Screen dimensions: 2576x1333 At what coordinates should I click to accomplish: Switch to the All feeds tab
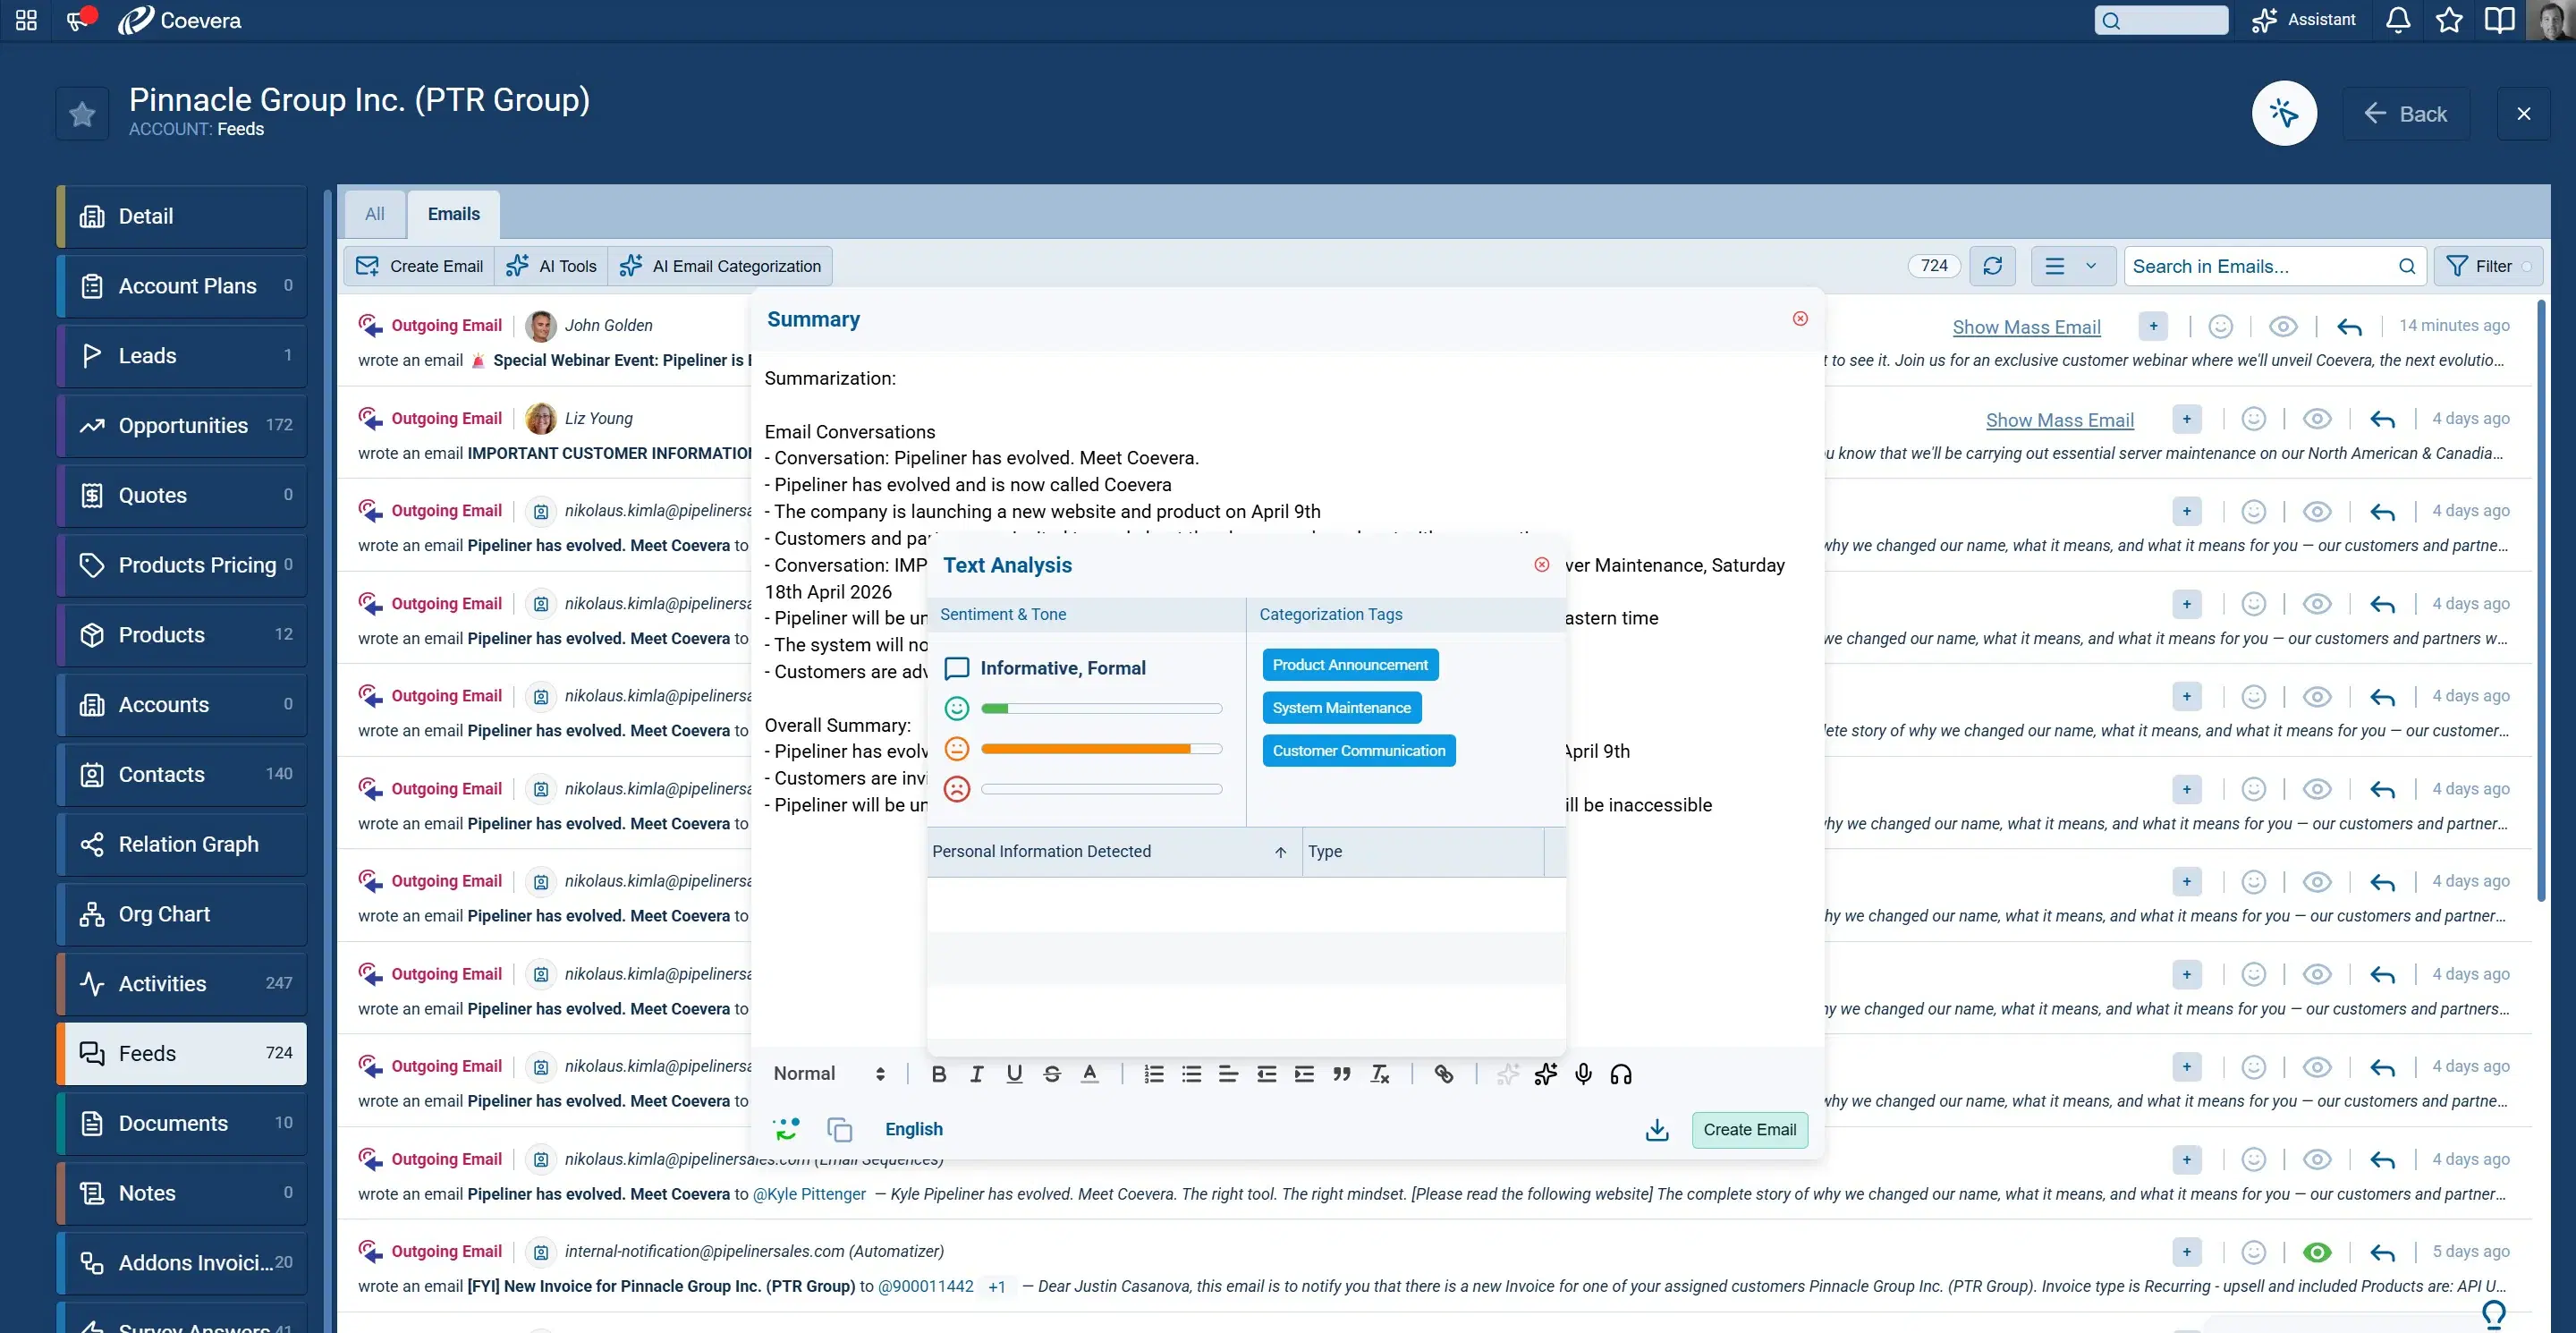tap(374, 214)
